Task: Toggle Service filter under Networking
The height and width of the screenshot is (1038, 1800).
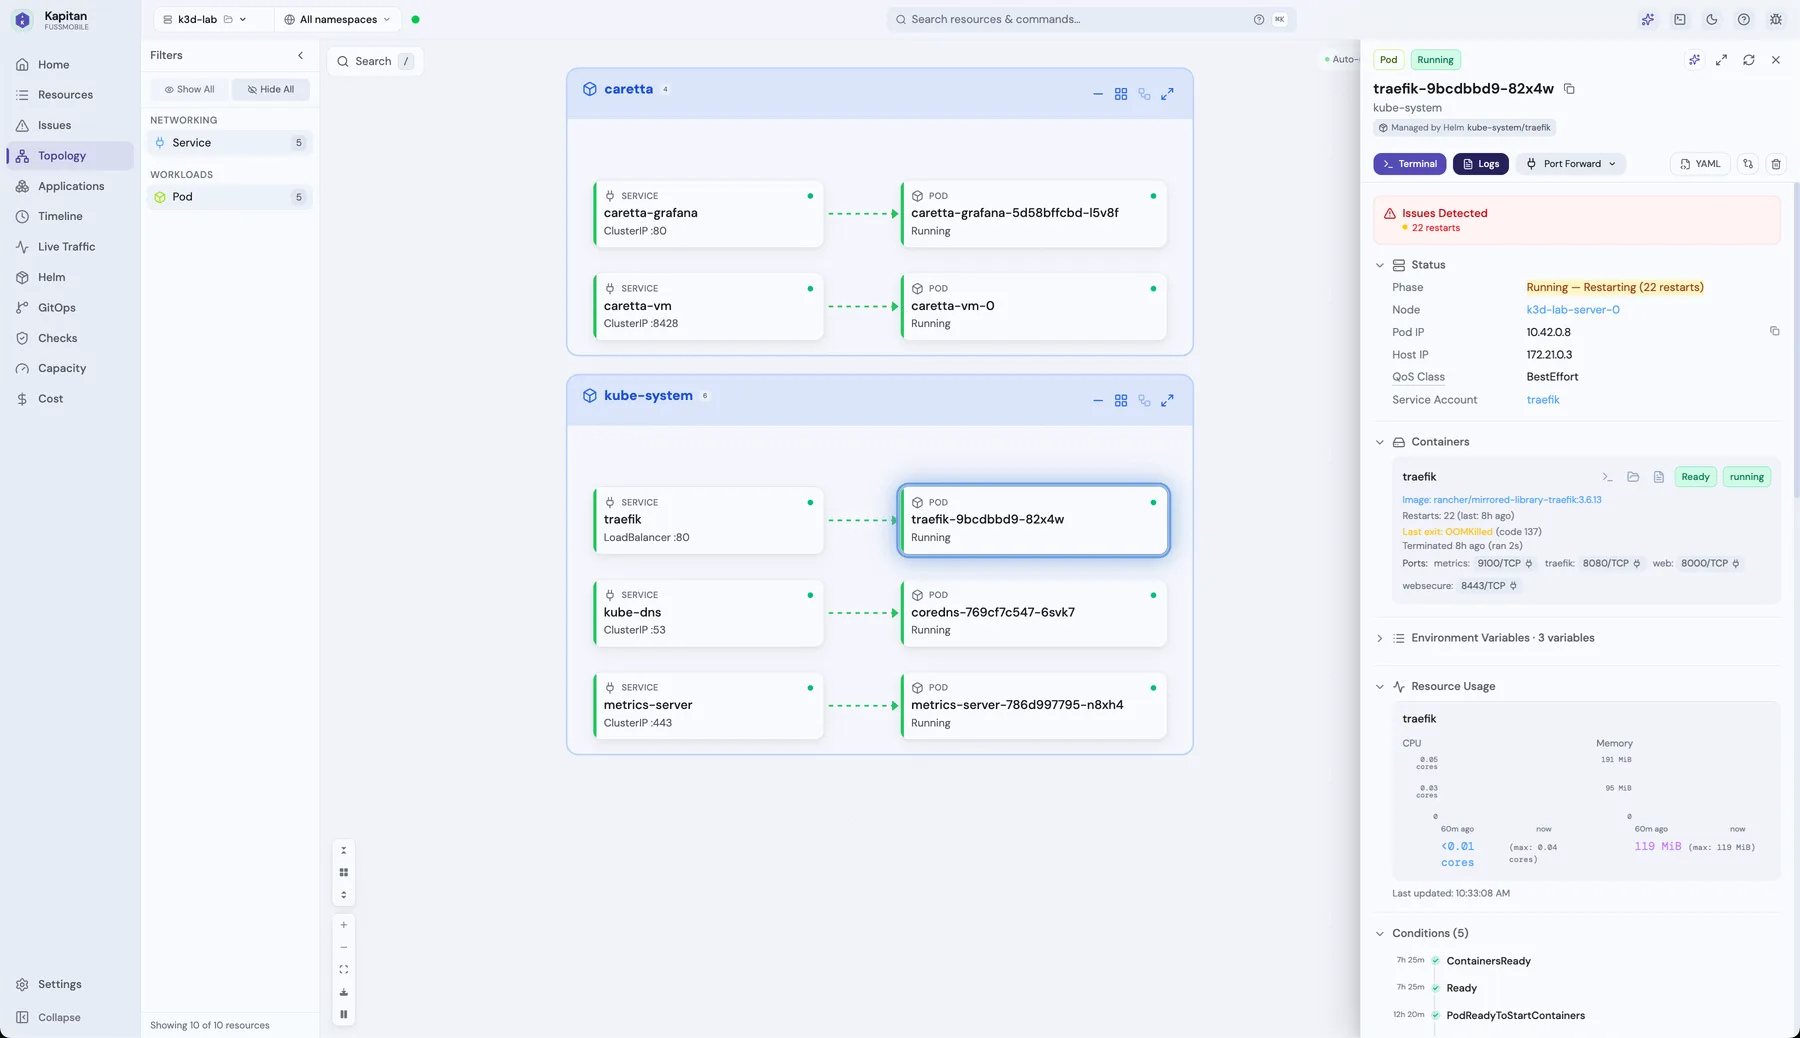Action: 230,143
